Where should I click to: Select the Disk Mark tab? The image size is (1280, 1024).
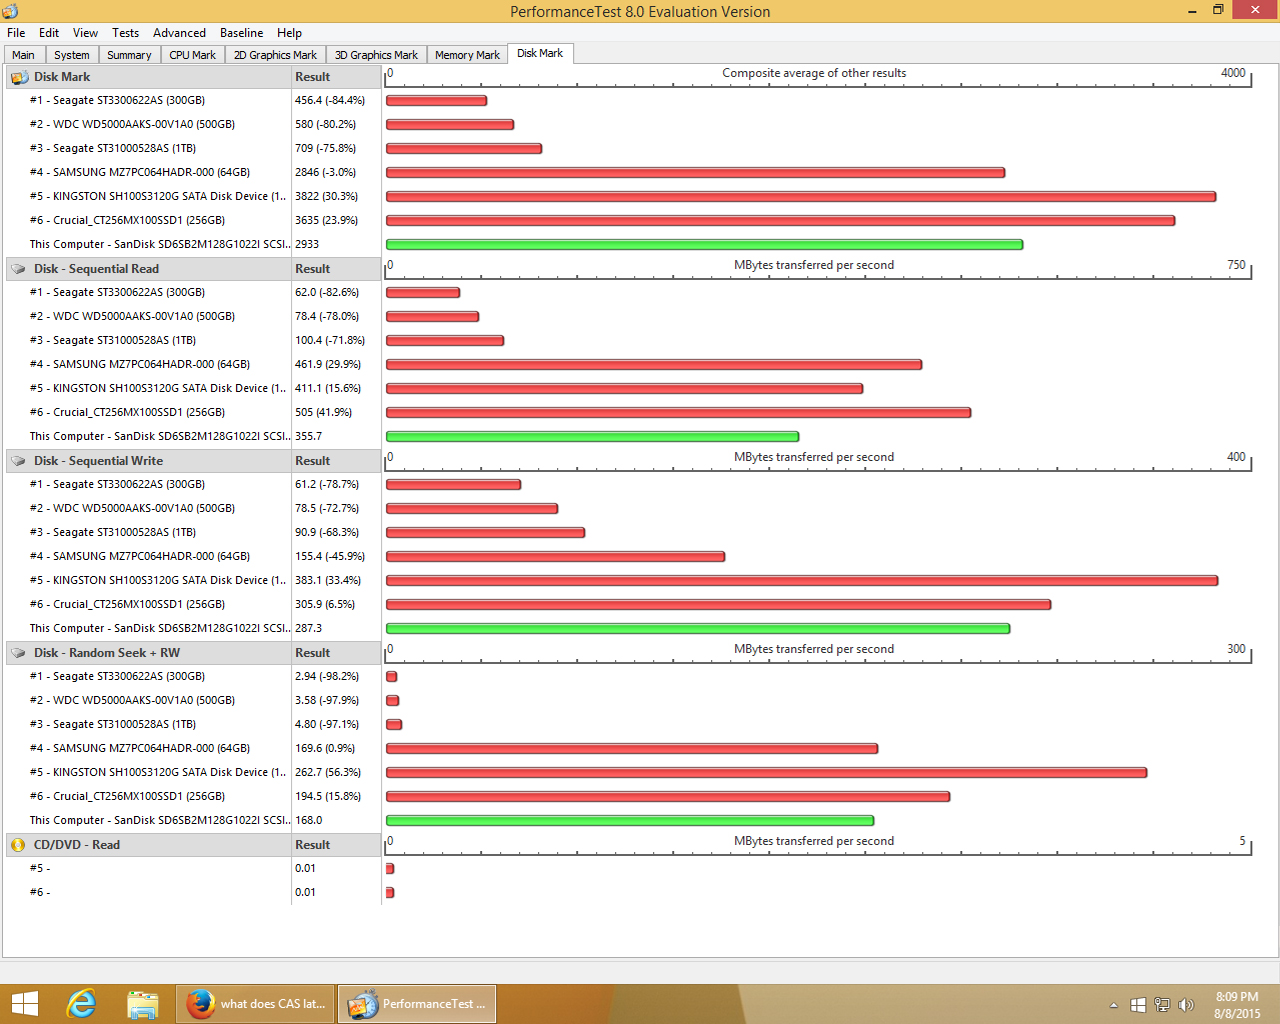coord(540,53)
